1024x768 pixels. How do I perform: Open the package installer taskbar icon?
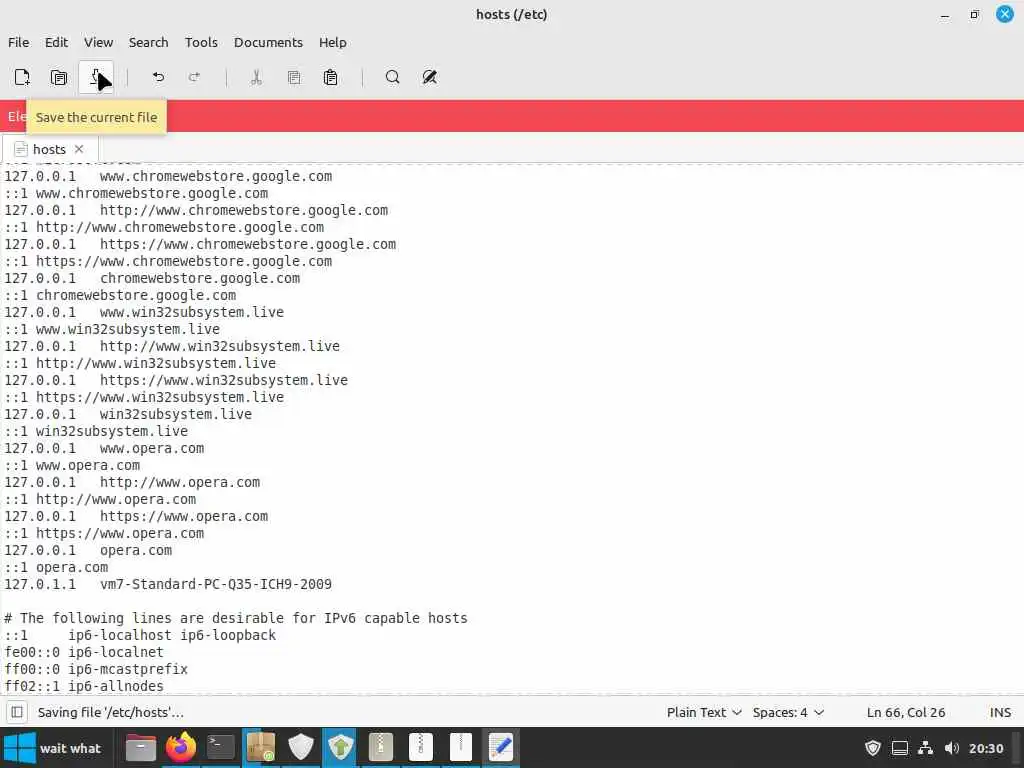click(261, 748)
